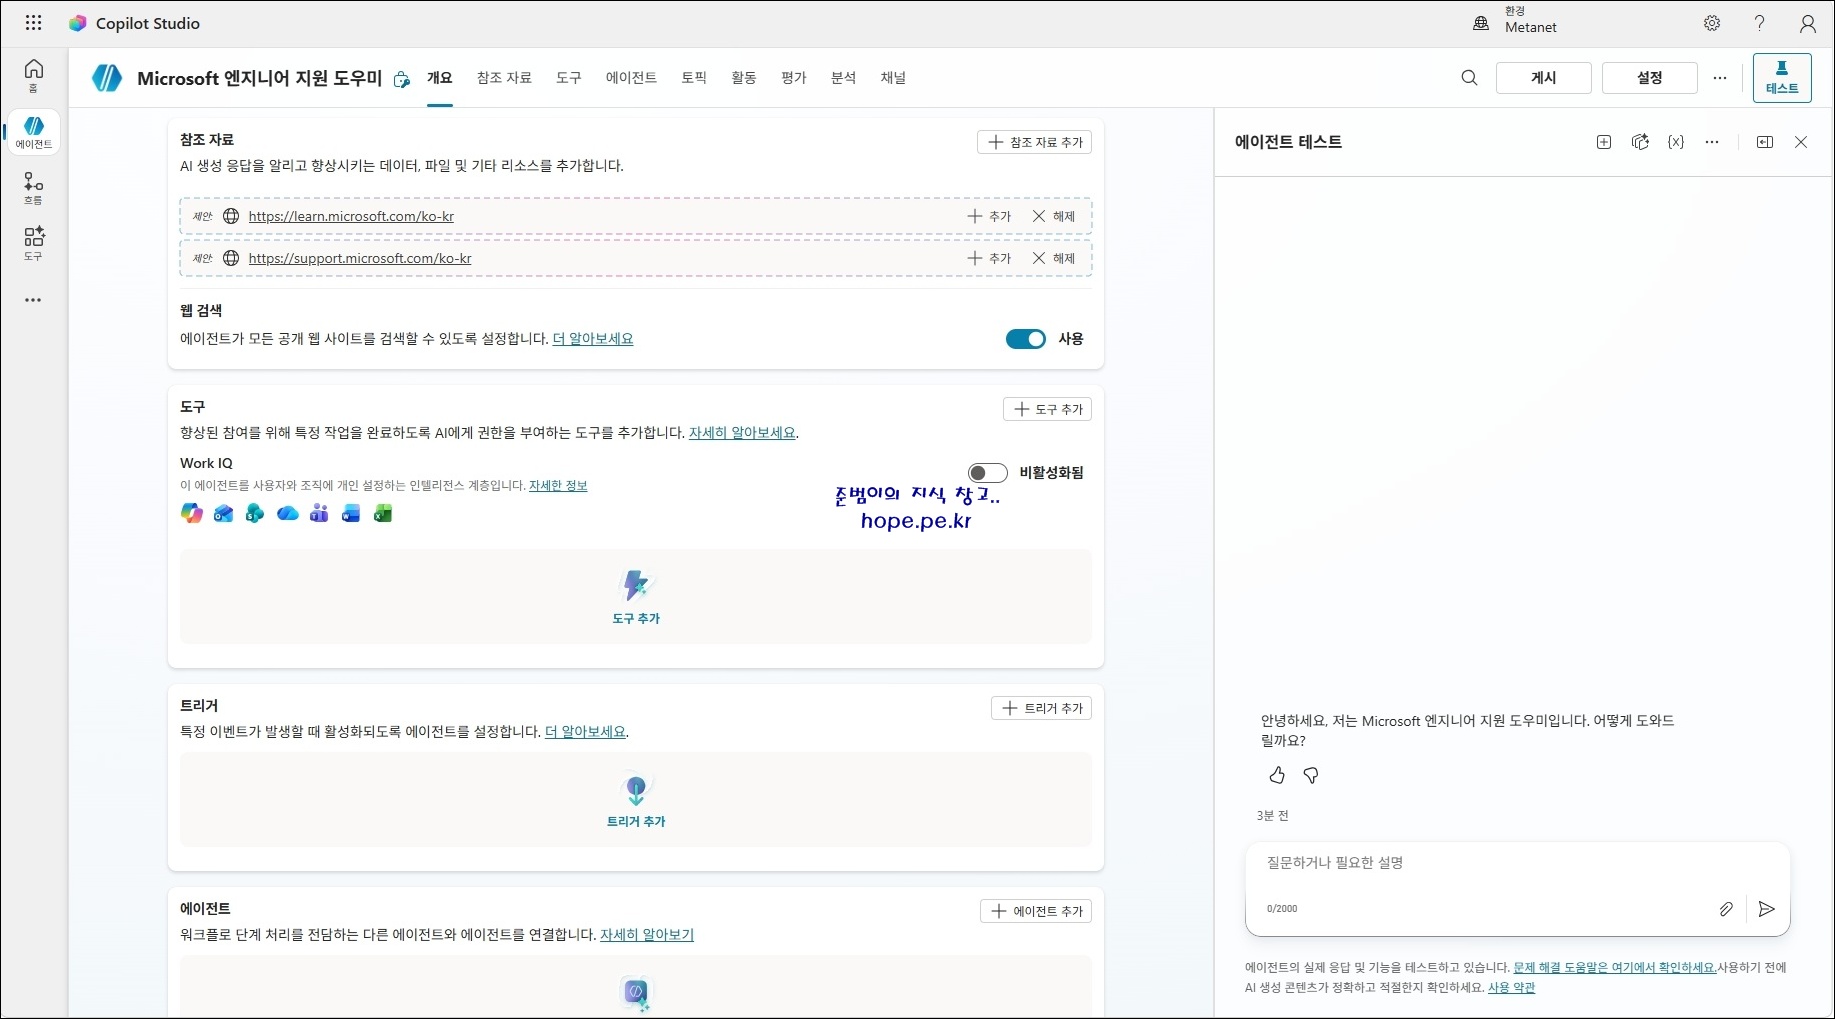Open the 채널 tab
This screenshot has width=1835, height=1019.
click(893, 78)
